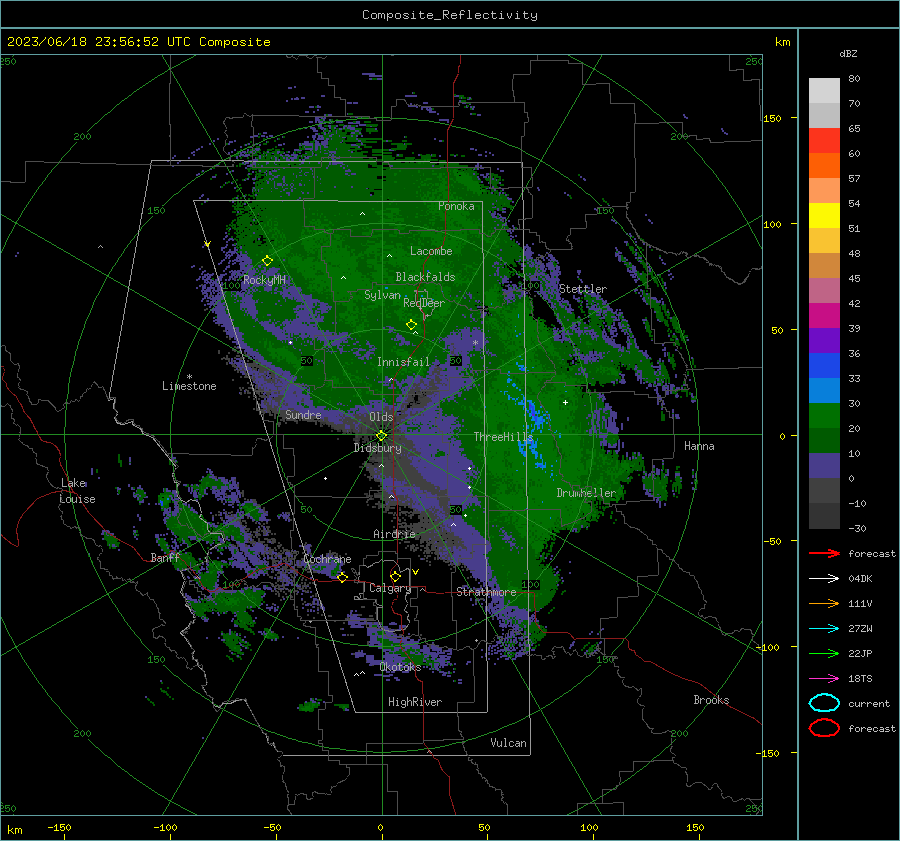Click the Lake Louise label
The height and width of the screenshot is (841, 900).
coord(77,491)
